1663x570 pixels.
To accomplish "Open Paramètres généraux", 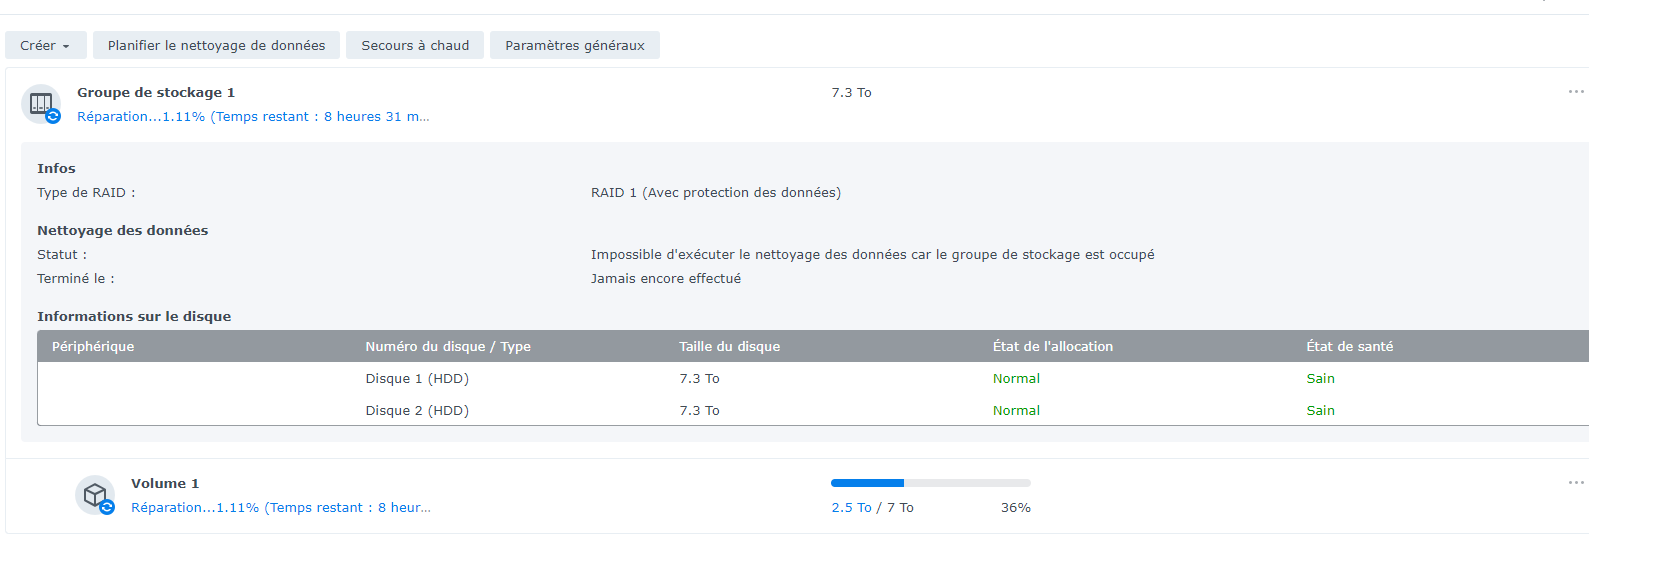I will tap(574, 46).
